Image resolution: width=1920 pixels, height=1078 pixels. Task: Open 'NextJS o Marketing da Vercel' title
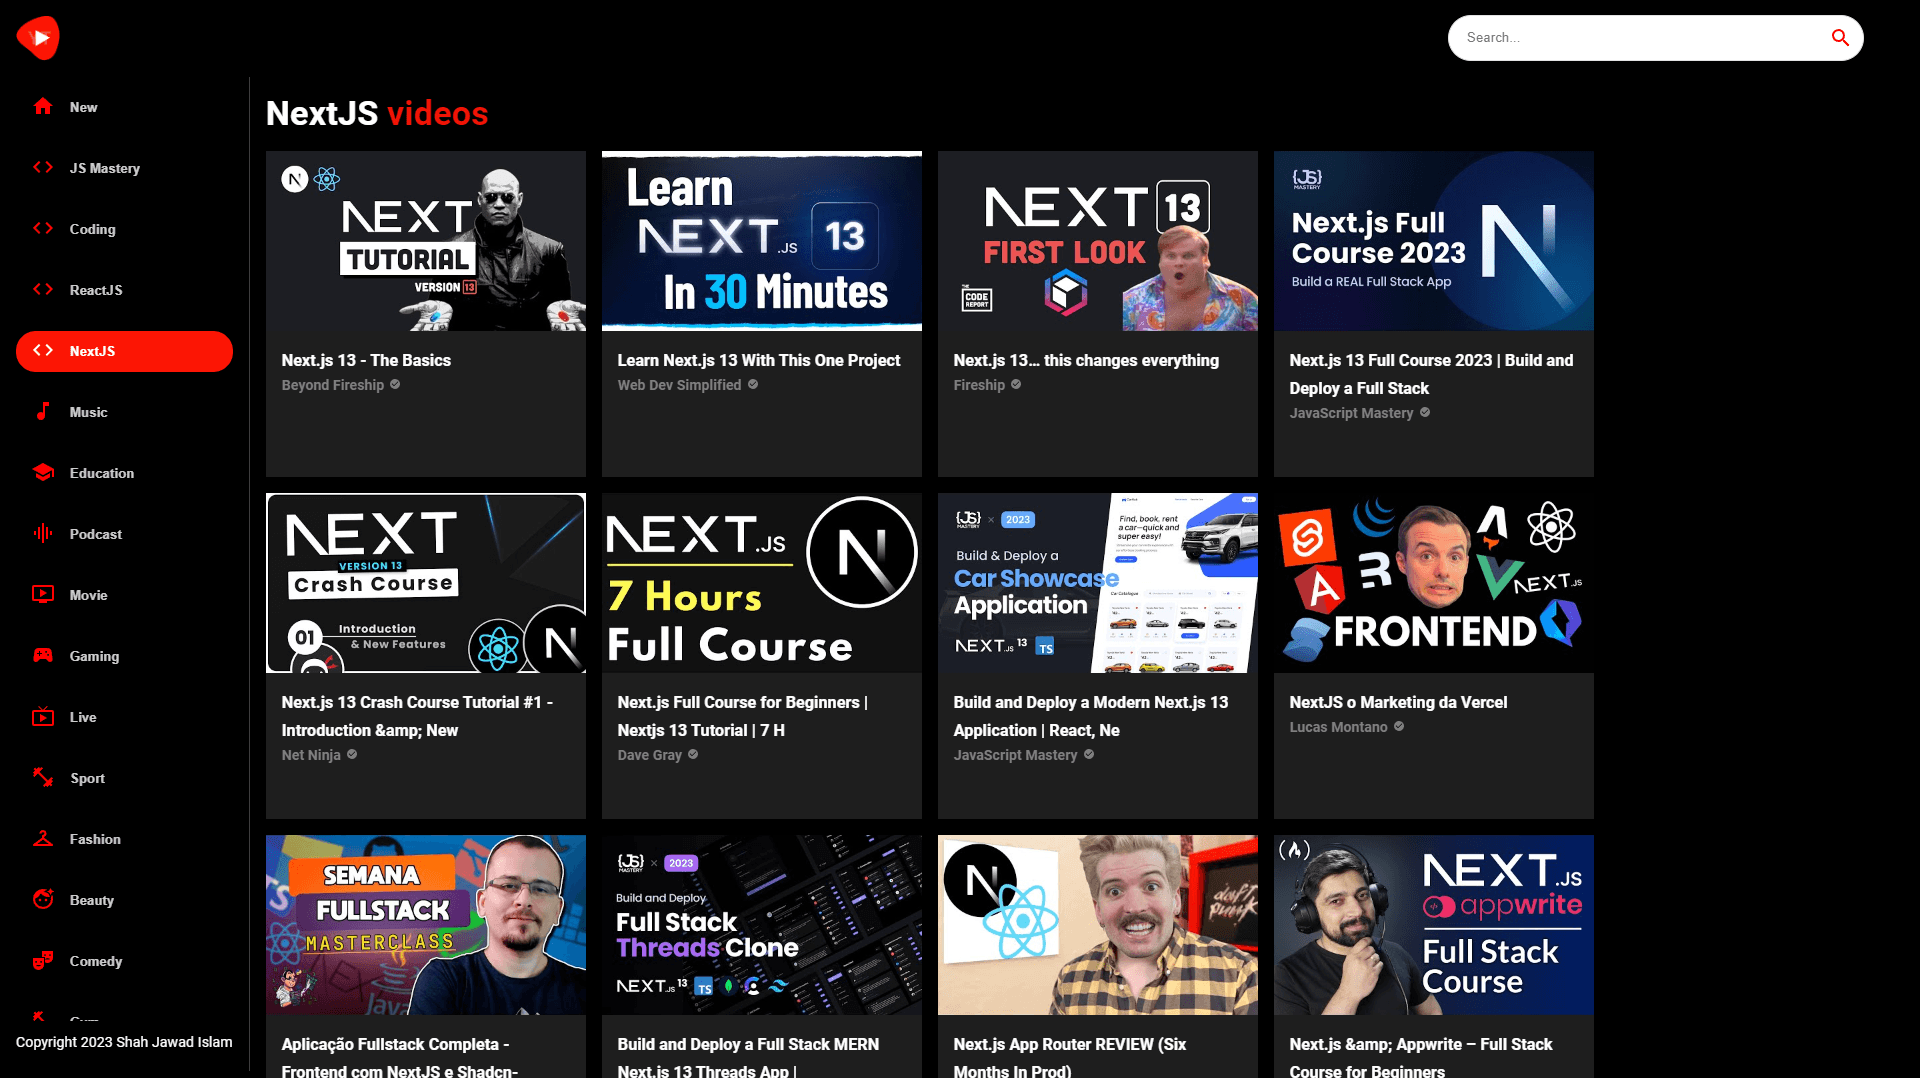pos(1398,702)
